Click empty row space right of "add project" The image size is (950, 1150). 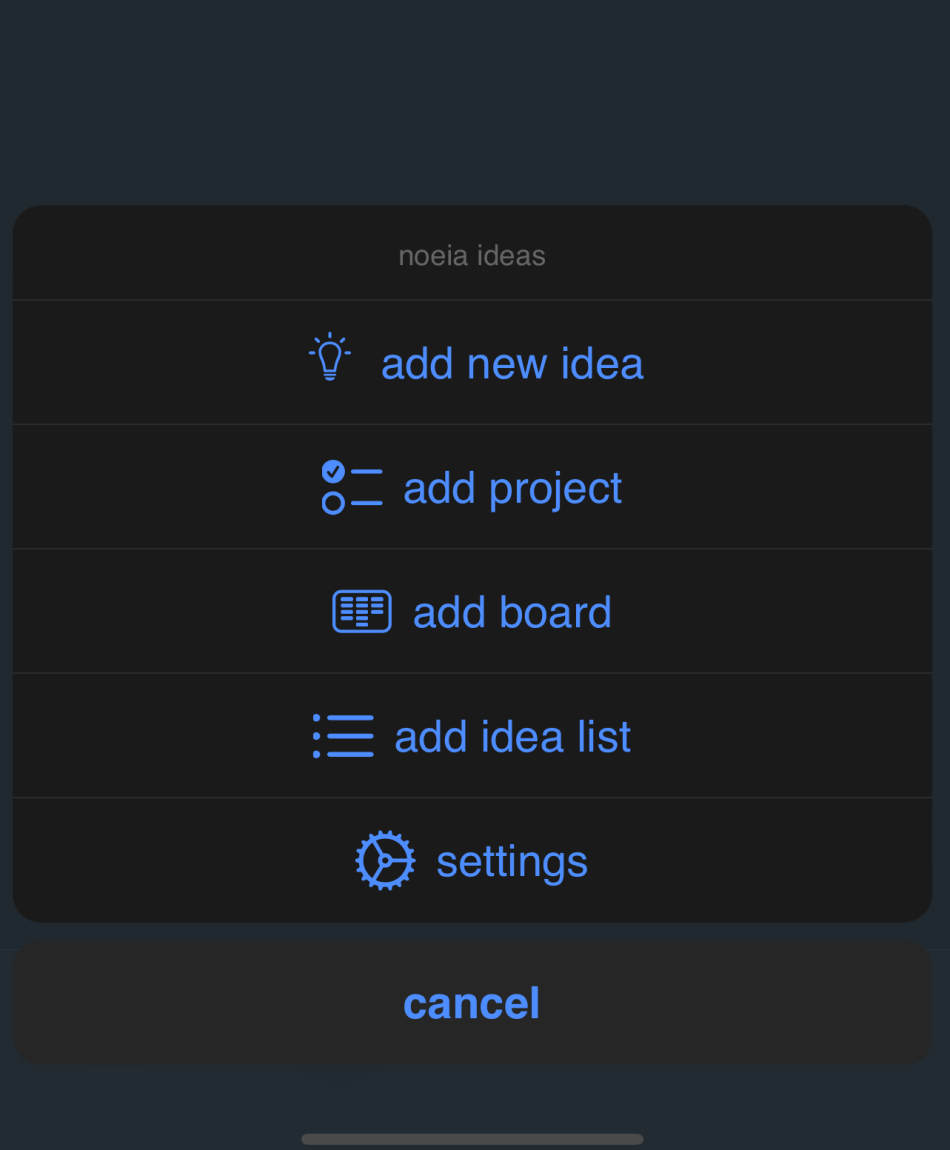780,488
